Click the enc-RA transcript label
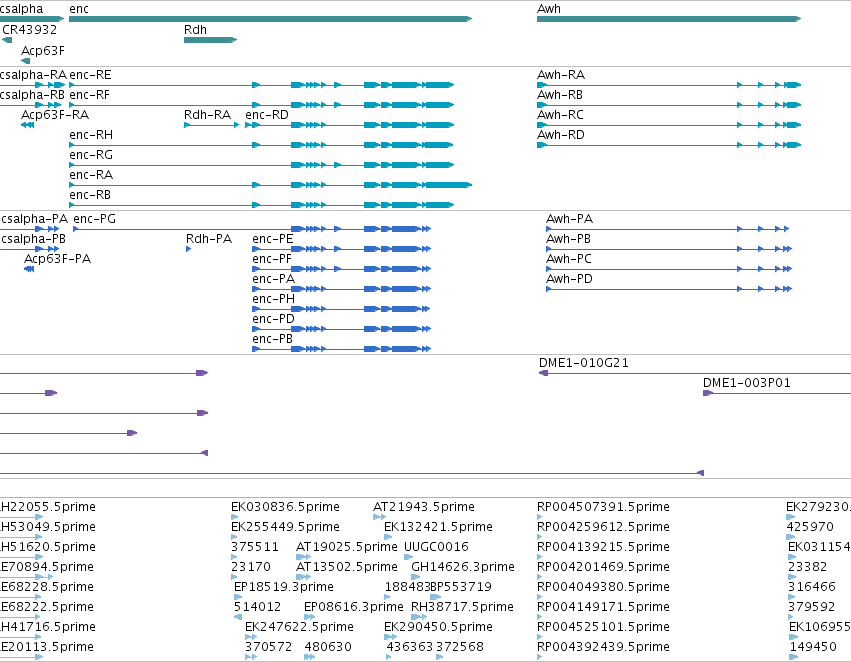 [91, 175]
